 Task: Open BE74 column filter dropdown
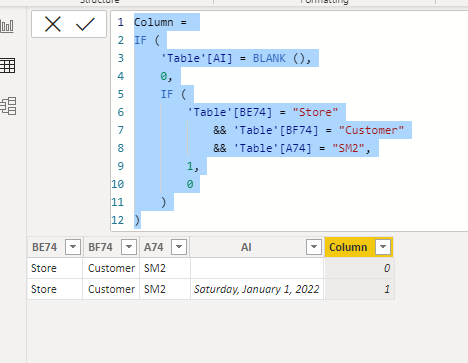pos(73,247)
